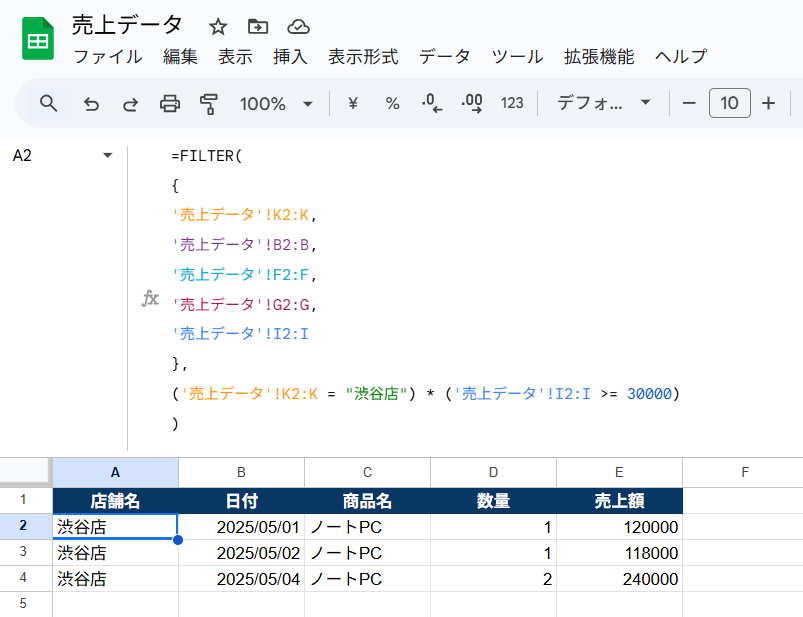
Task: Click the '売上データ'!K2:K, reference in formula
Action: 244,215
